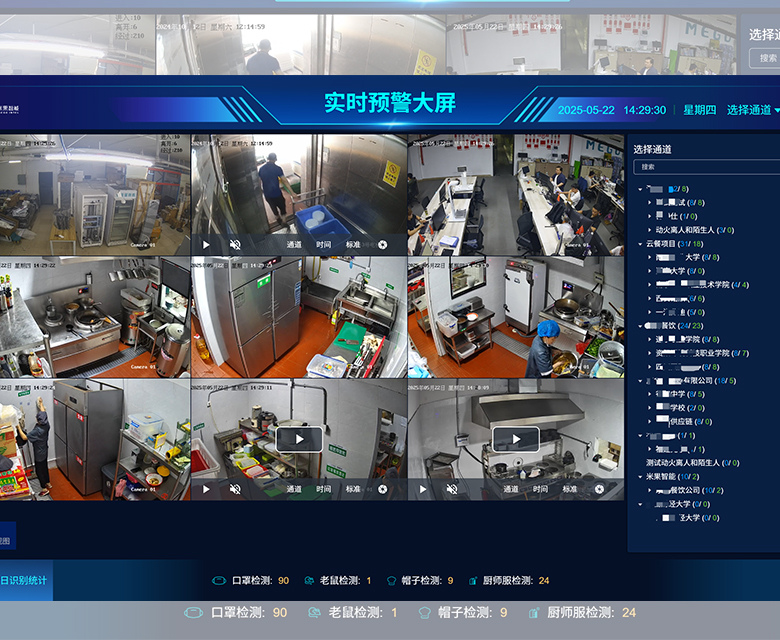Click the channel search input field
The width and height of the screenshot is (780, 640).
[705, 167]
